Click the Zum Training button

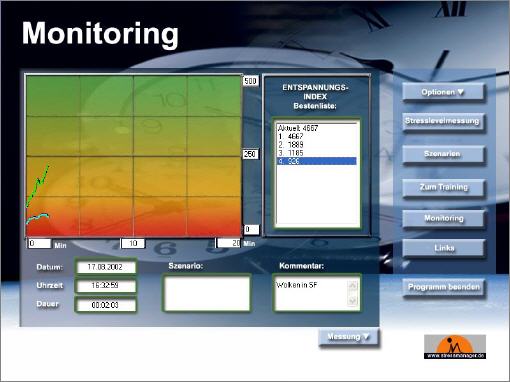443,188
